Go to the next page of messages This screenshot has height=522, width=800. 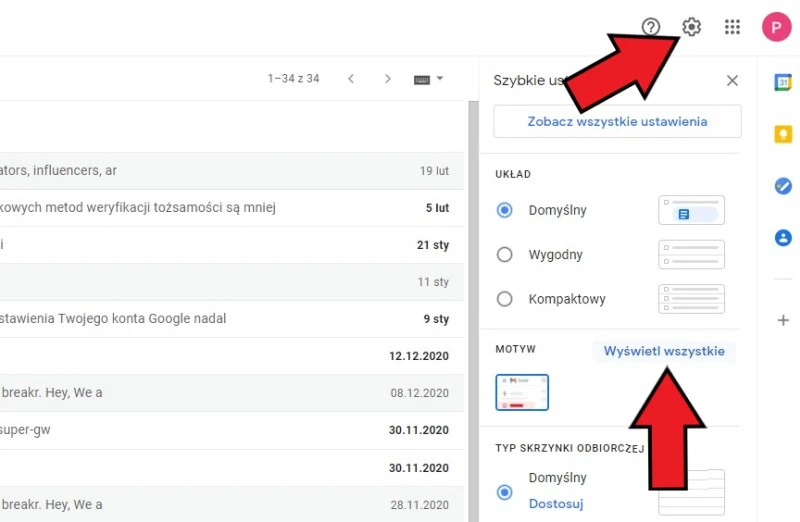388,79
